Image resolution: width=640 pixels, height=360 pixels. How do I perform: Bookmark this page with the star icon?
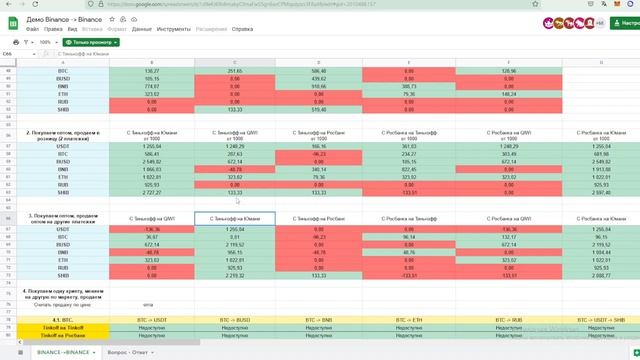pos(535,4)
